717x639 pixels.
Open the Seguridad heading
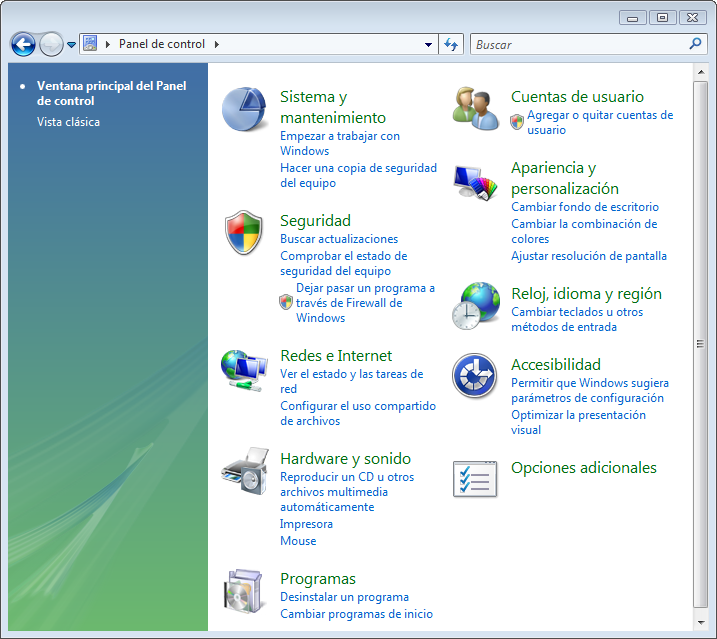point(316,220)
